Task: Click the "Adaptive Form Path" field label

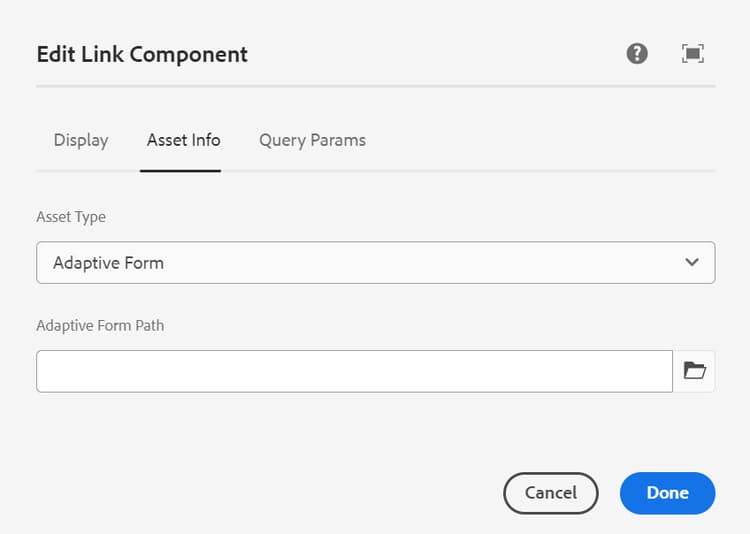Action: [100, 325]
